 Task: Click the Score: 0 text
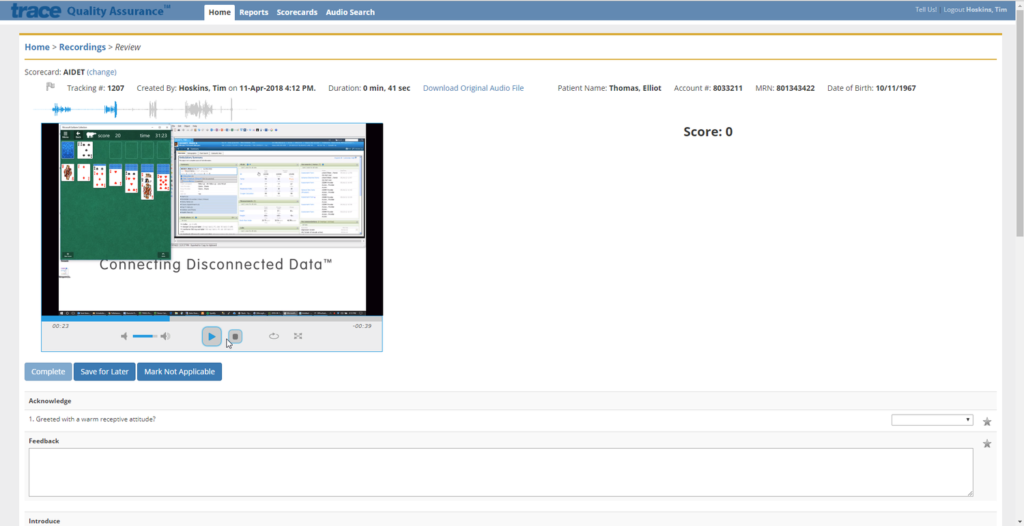[x=708, y=131]
